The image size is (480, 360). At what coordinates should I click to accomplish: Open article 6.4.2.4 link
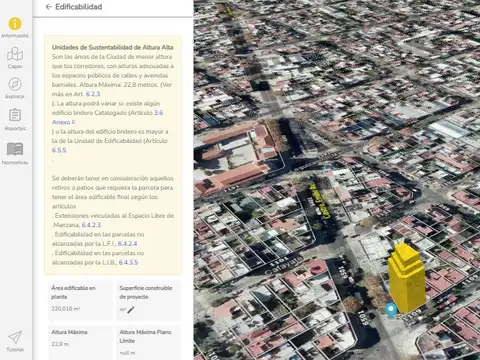[127, 244]
